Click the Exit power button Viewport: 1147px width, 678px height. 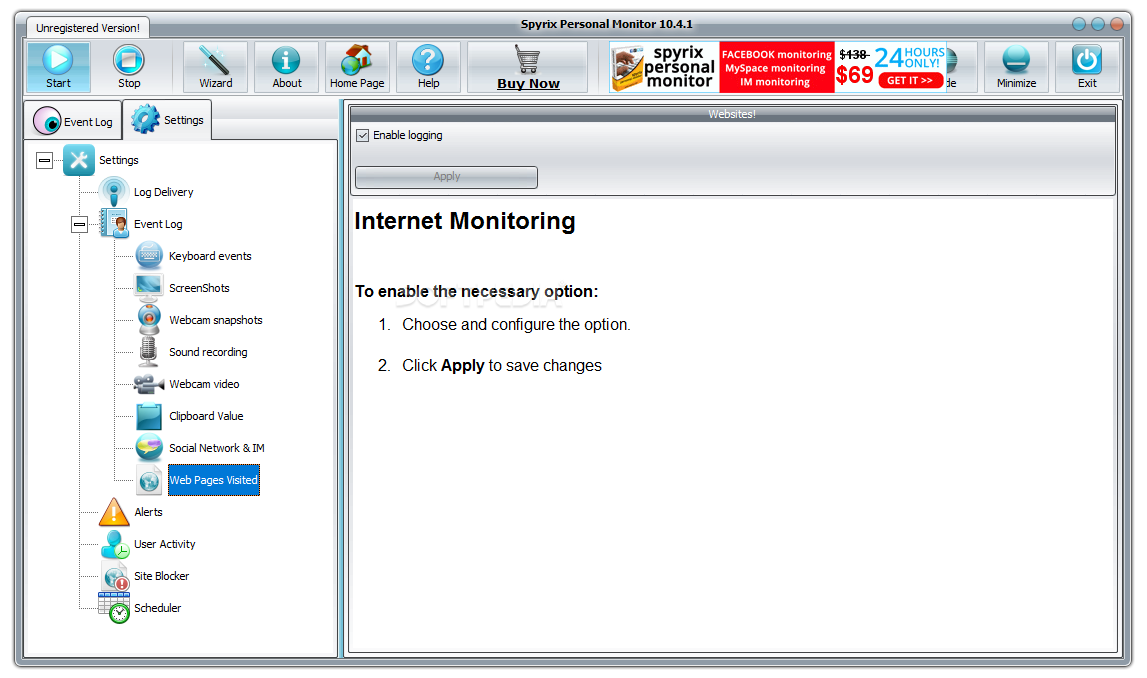1087,67
